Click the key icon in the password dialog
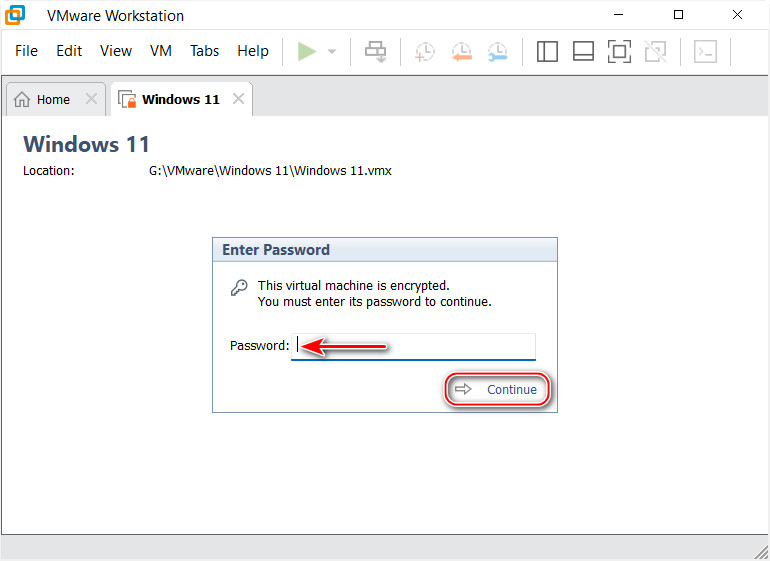The height and width of the screenshot is (561, 770). coord(239,287)
